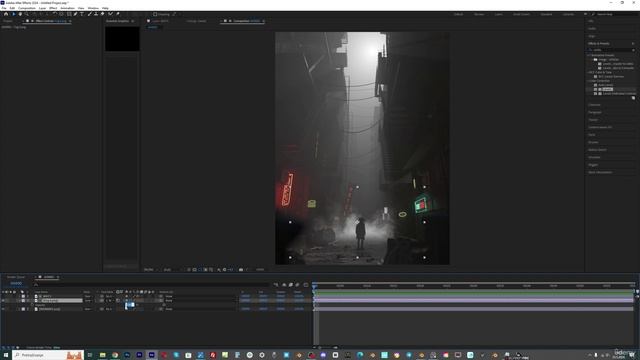Image resolution: width=640 pixels, height=360 pixels.
Task: Open the Character panel
Action: click(594, 105)
